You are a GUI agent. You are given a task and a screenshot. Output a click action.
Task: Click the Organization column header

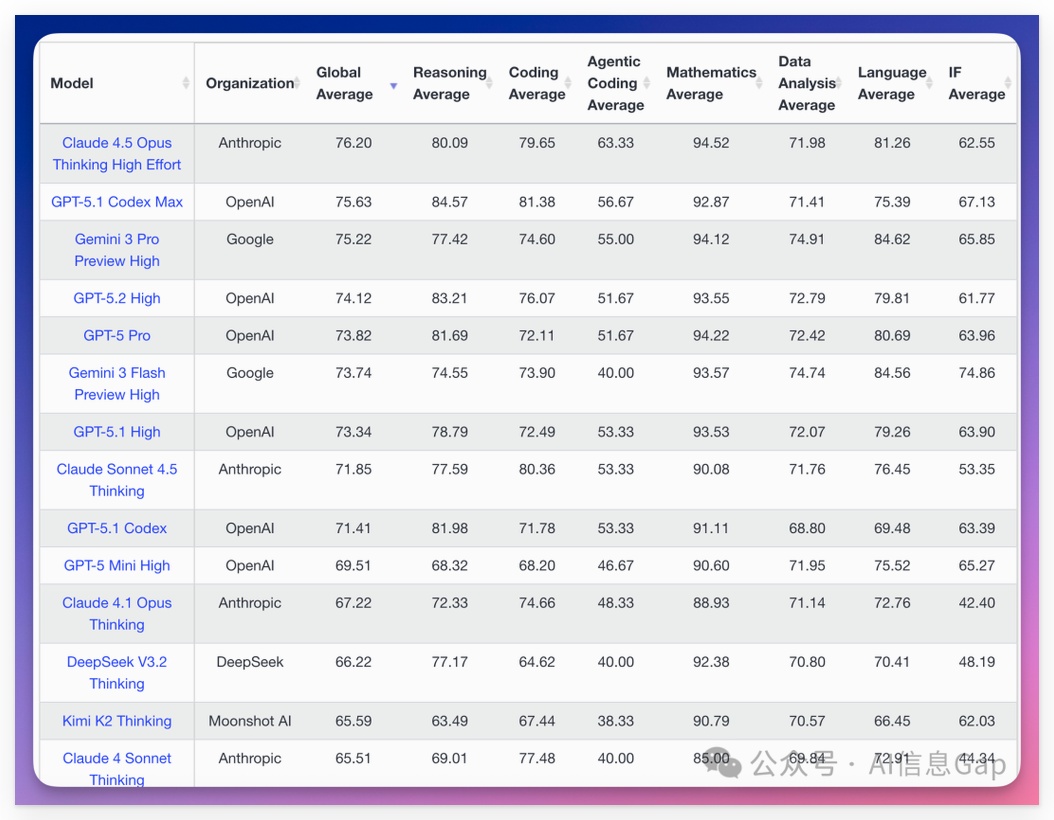pos(249,83)
